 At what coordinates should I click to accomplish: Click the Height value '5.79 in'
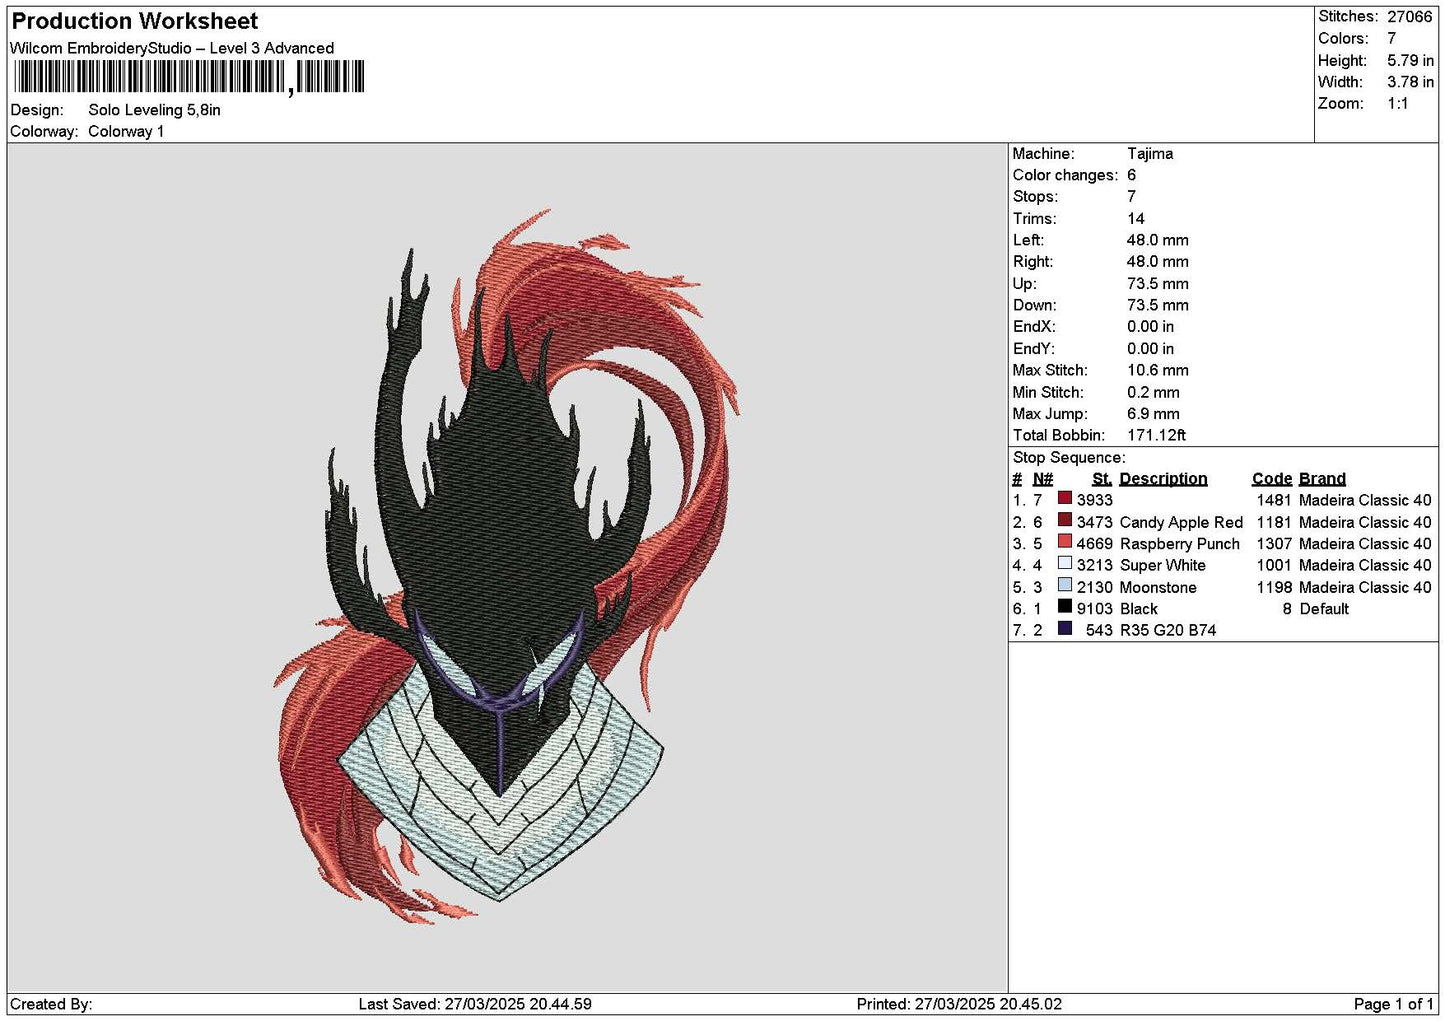pos(1410,60)
